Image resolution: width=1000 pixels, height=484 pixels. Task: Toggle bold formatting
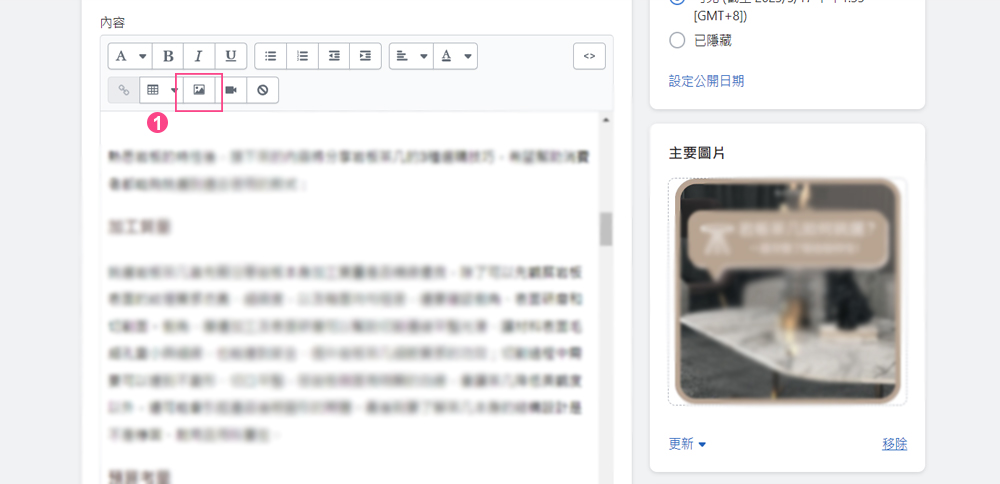coord(168,56)
